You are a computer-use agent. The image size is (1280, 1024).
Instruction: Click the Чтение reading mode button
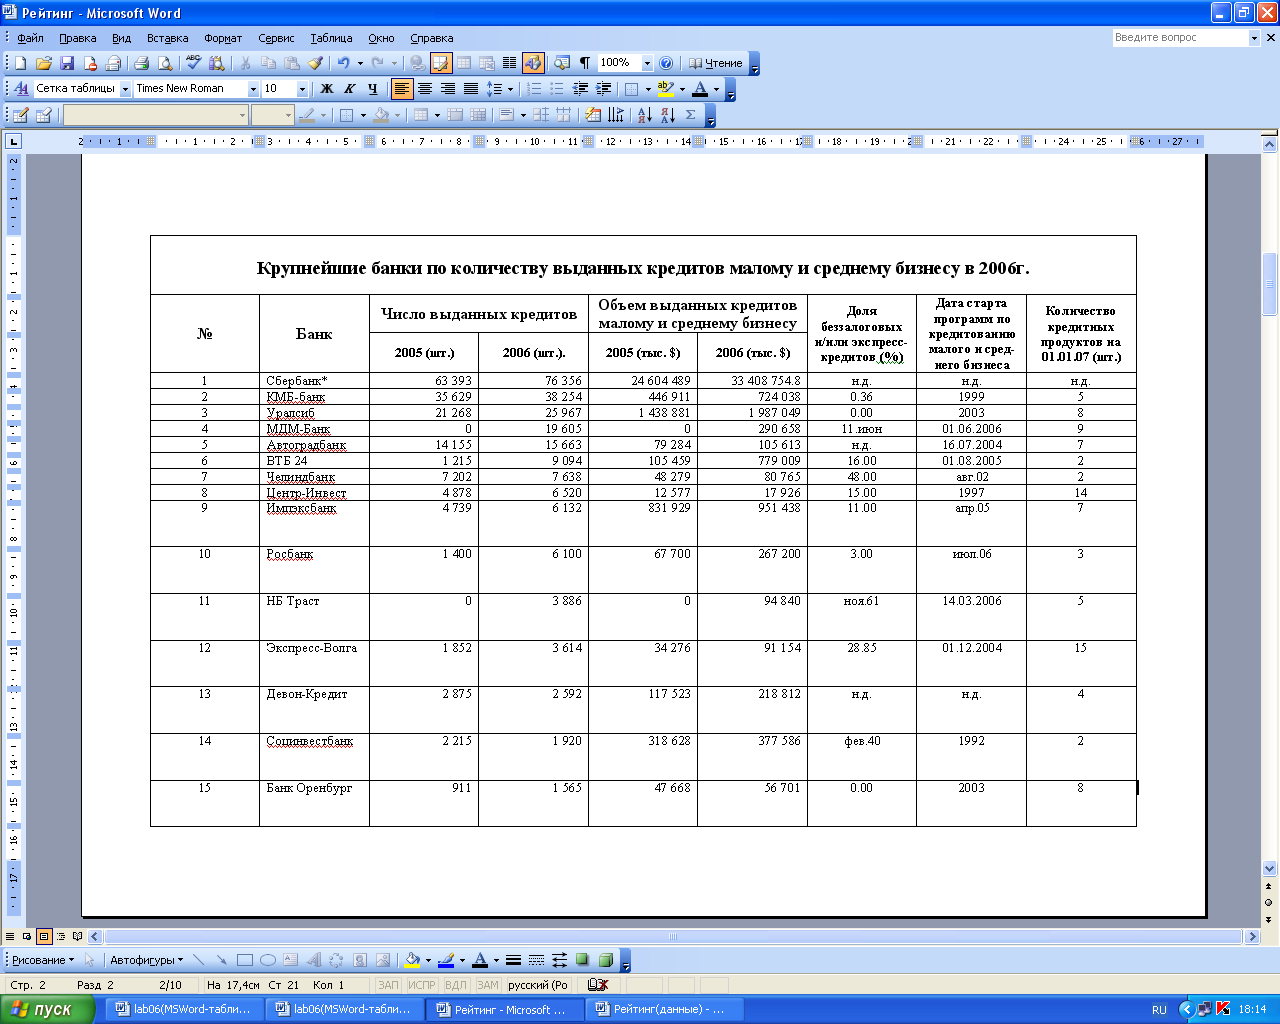click(x=716, y=63)
